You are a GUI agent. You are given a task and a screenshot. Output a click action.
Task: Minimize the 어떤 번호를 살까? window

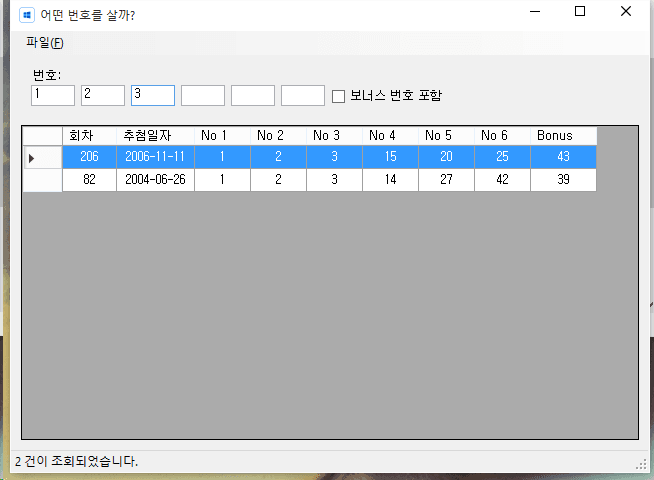click(x=535, y=12)
